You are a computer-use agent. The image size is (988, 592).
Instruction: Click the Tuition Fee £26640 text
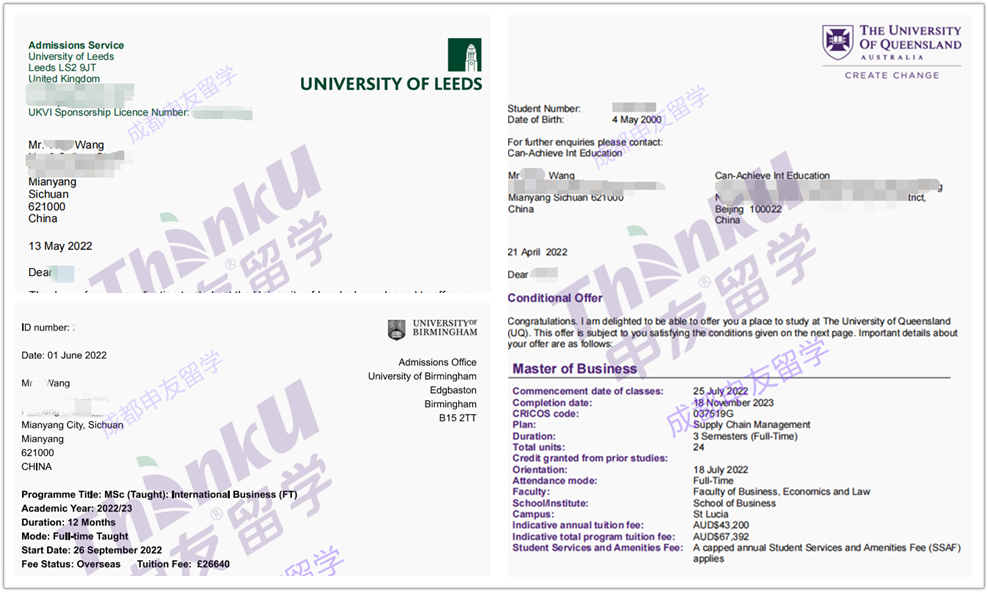point(183,564)
